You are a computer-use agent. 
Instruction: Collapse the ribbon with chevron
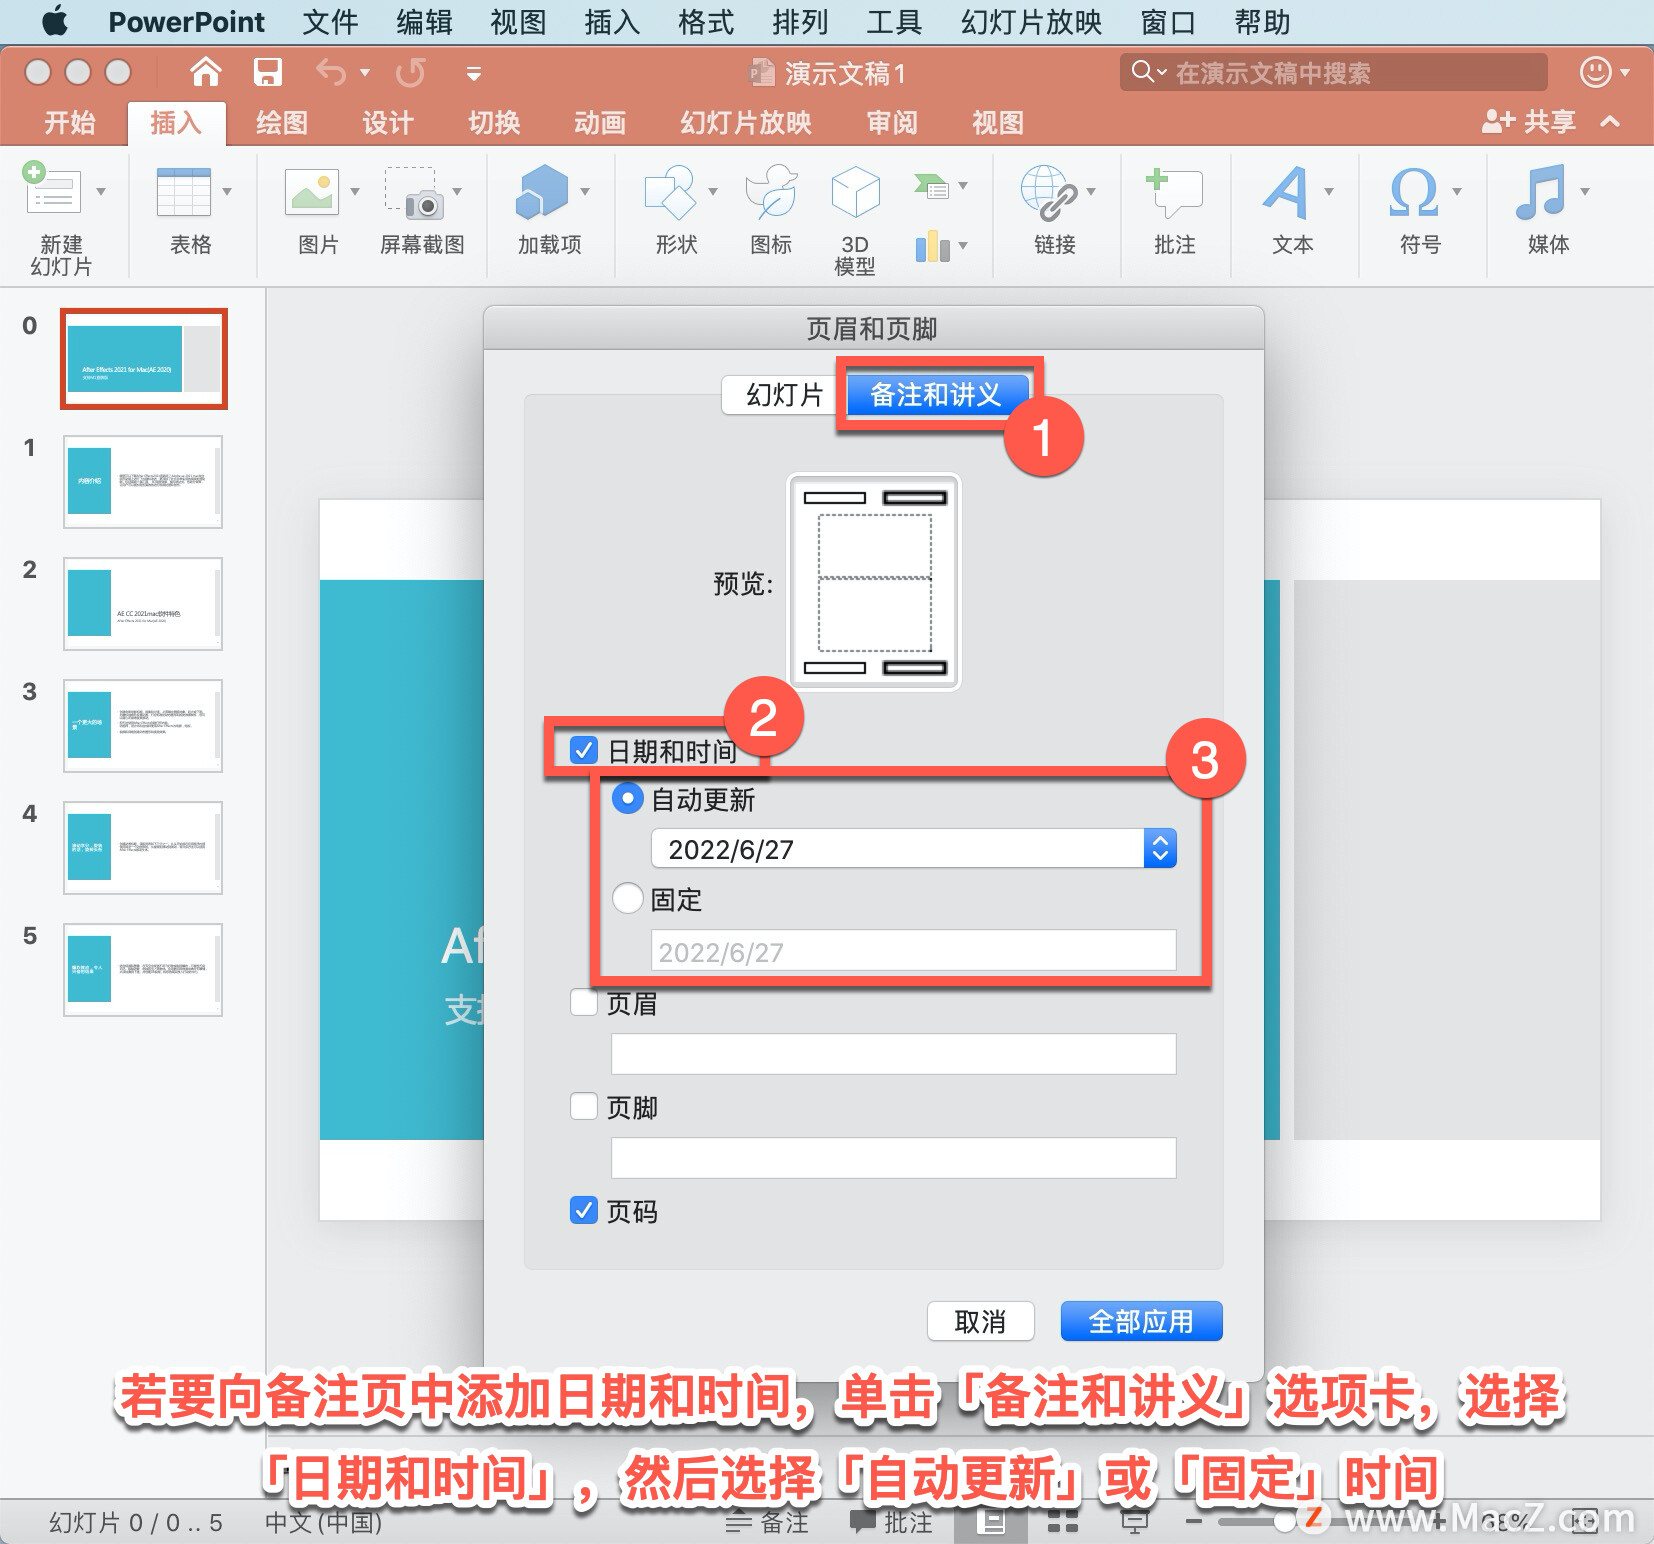click(x=1610, y=122)
